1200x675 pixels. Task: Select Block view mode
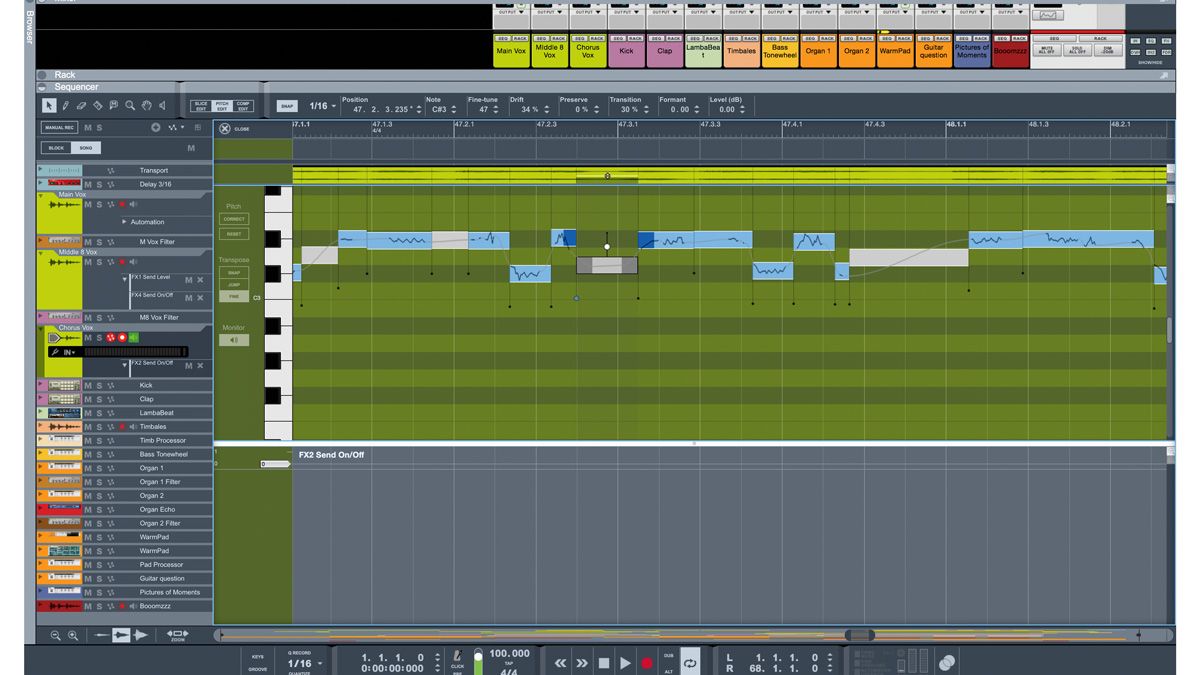tap(56, 148)
